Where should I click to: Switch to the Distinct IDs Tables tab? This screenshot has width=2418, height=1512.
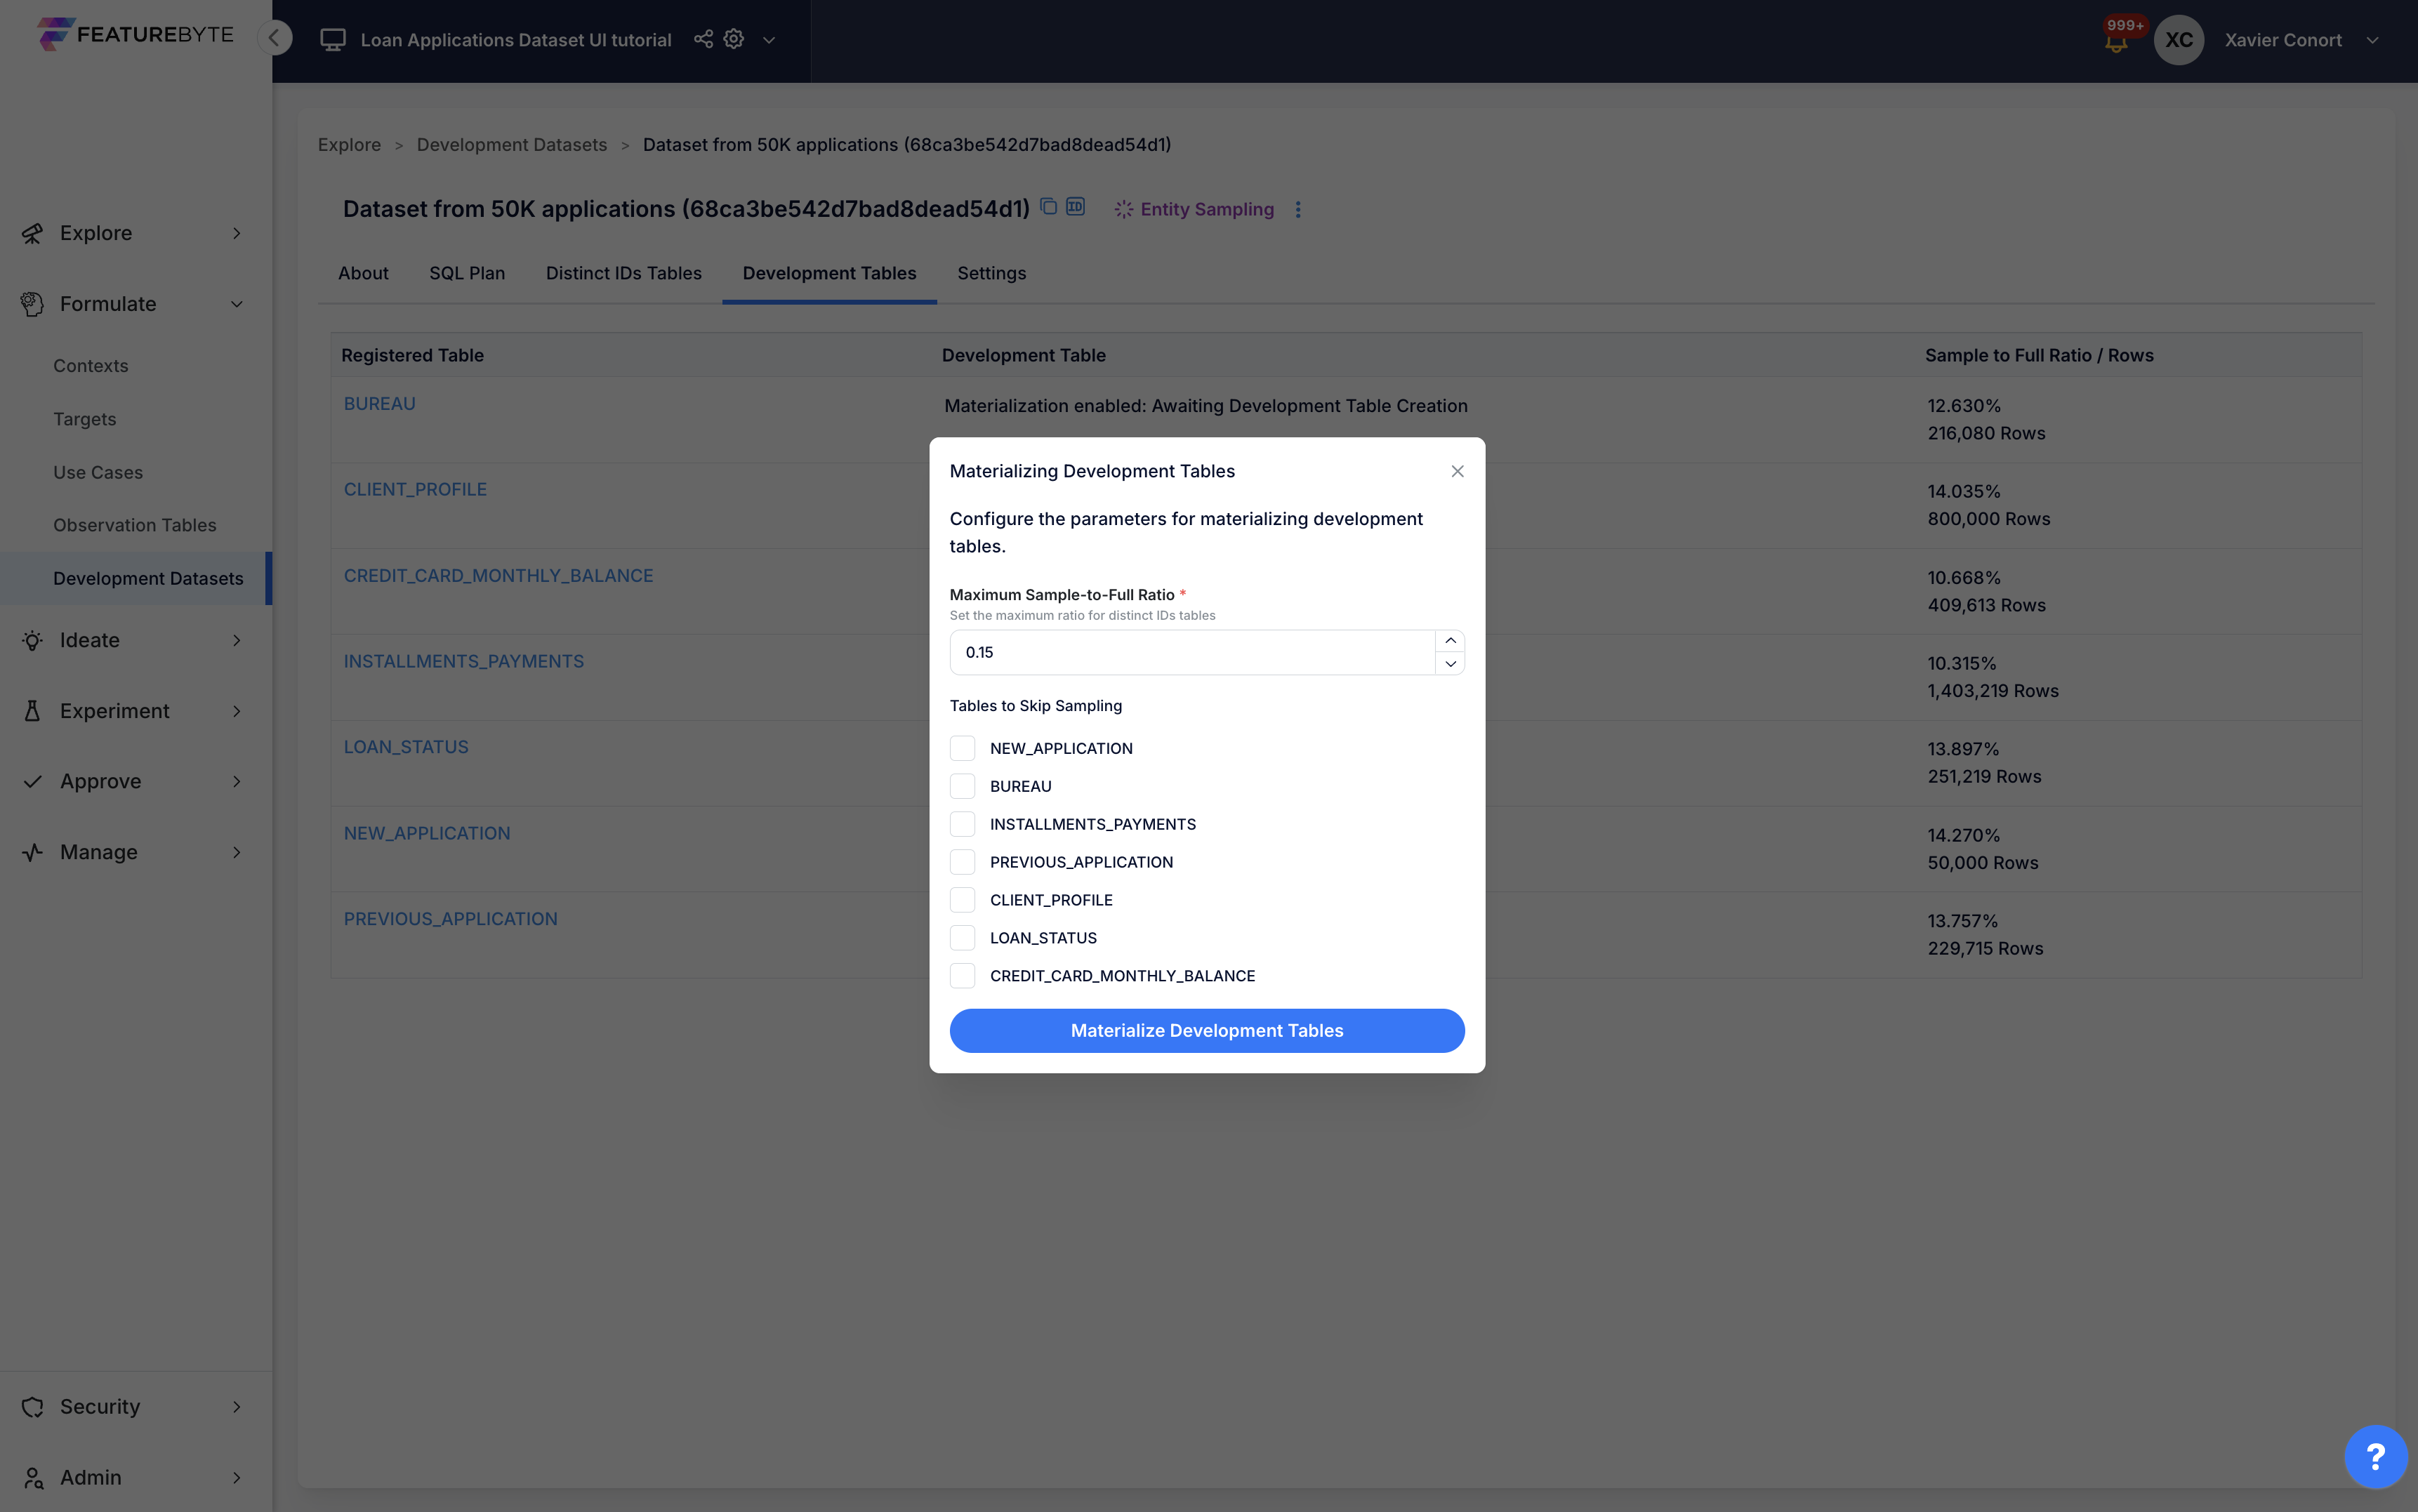tap(623, 273)
